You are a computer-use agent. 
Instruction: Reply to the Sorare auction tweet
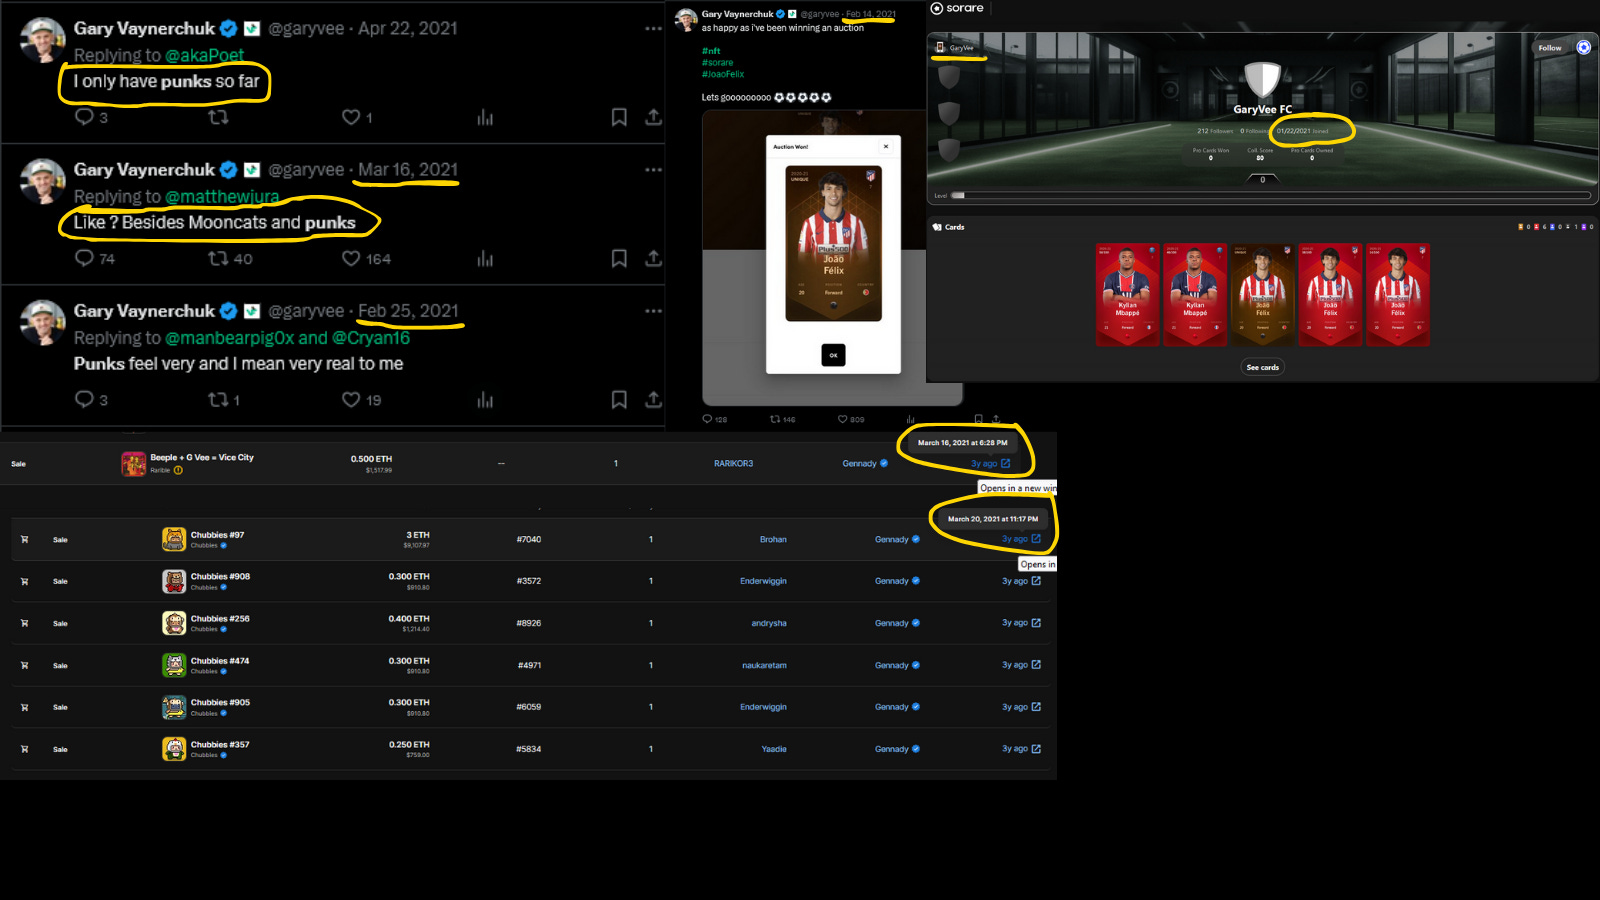(707, 419)
